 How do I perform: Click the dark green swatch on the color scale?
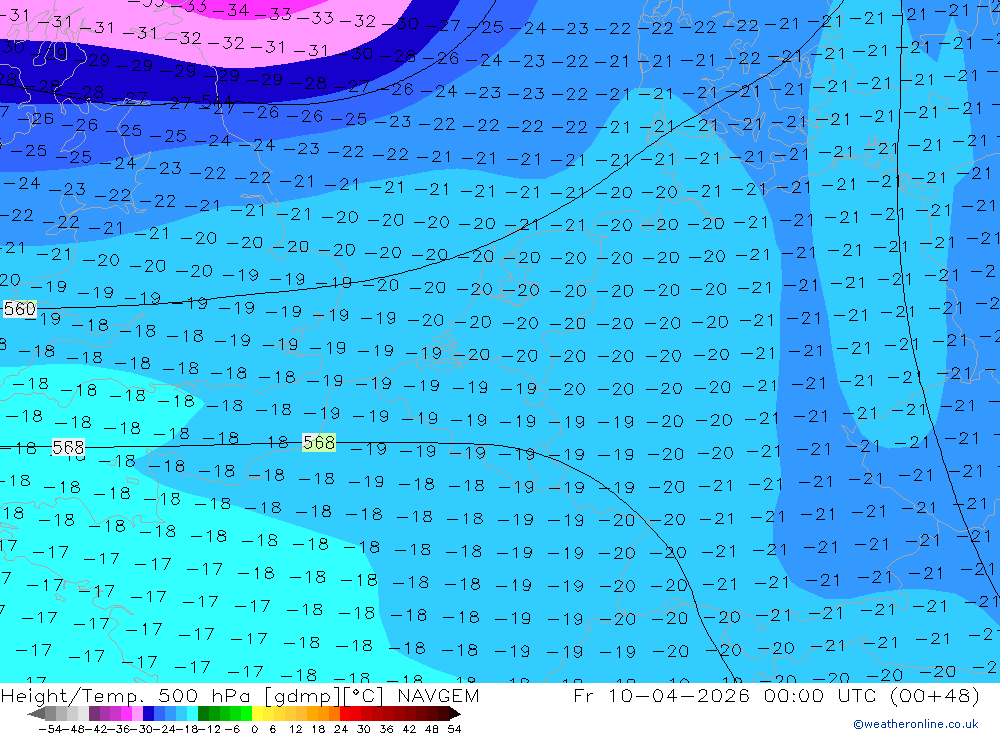(203, 713)
